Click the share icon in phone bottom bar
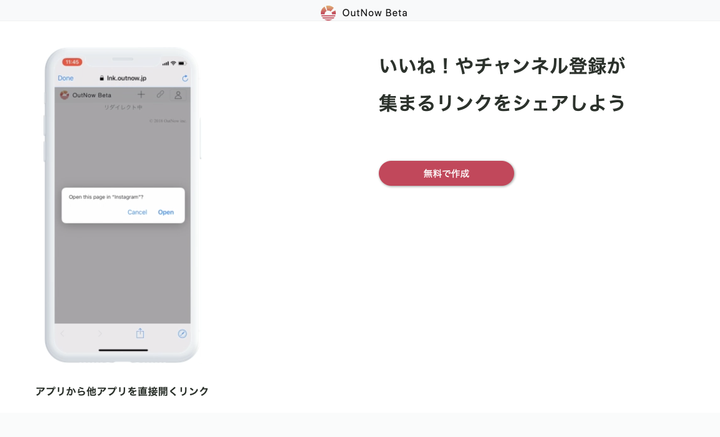720x437 pixels. 140,333
